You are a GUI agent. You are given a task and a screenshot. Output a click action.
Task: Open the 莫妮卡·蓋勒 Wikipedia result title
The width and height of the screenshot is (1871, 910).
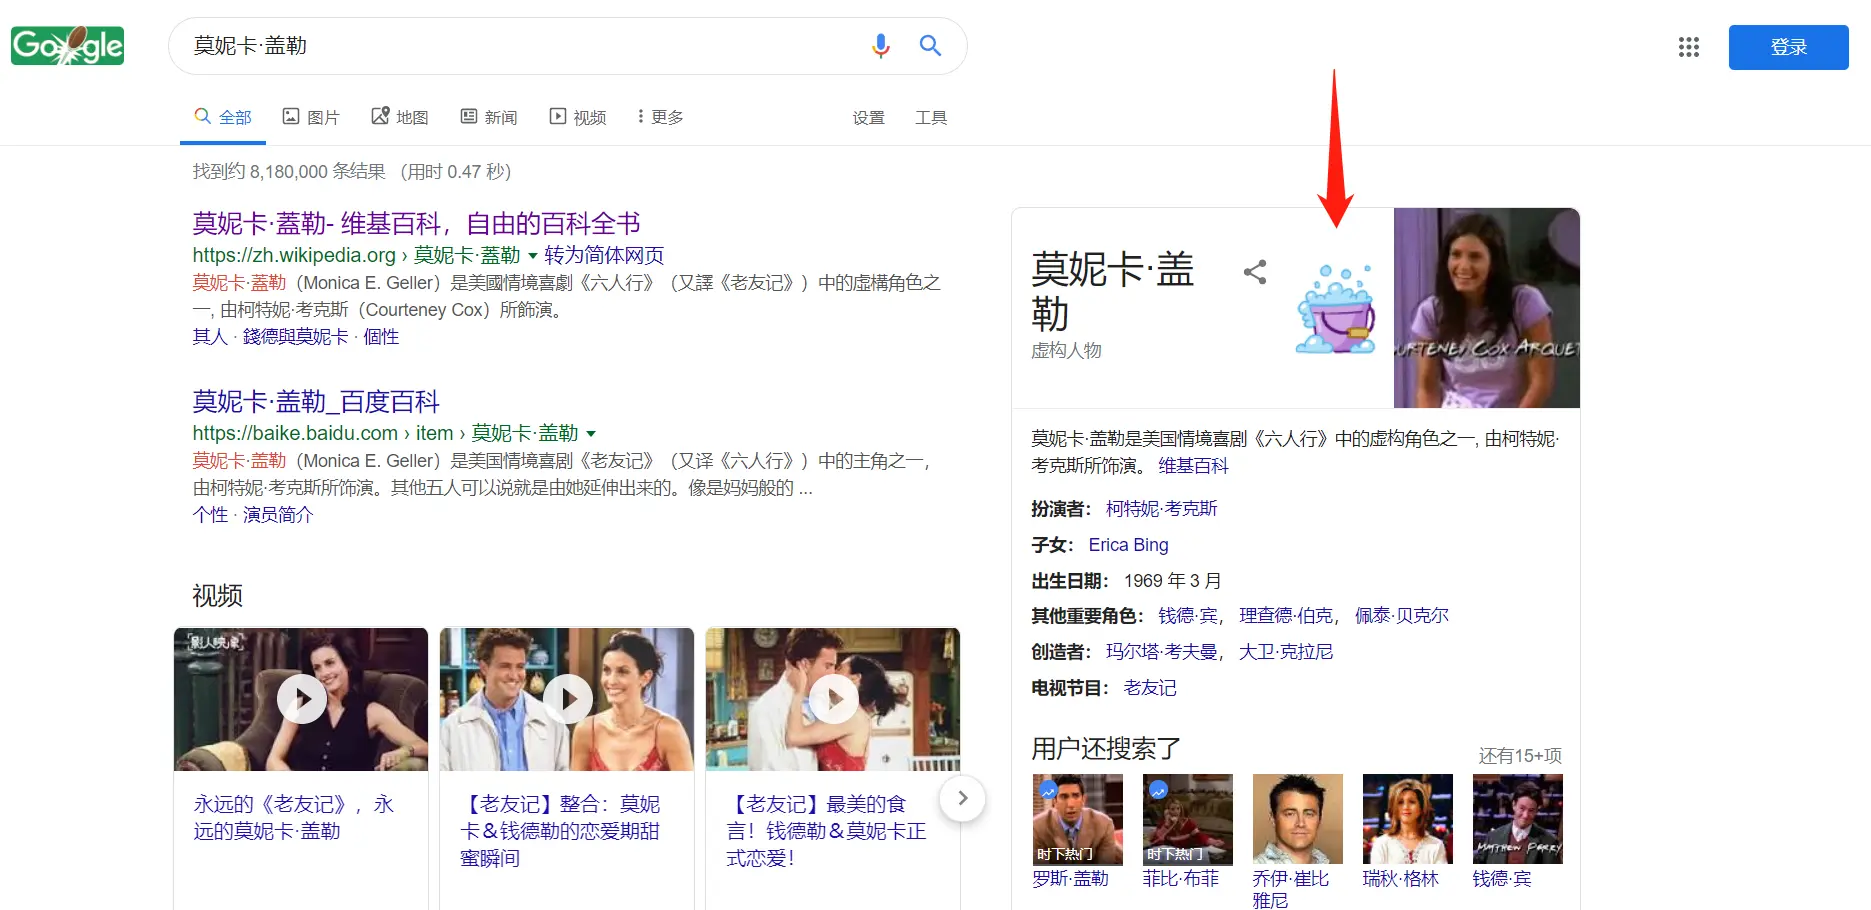[416, 223]
